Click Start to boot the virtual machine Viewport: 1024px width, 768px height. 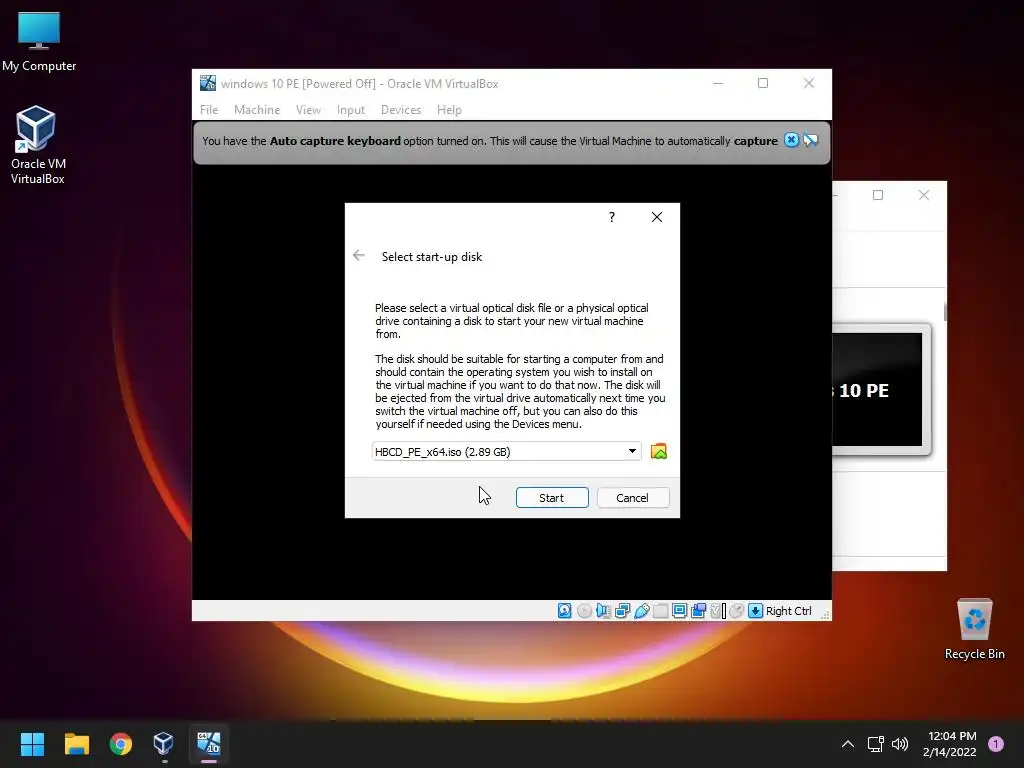(x=552, y=498)
